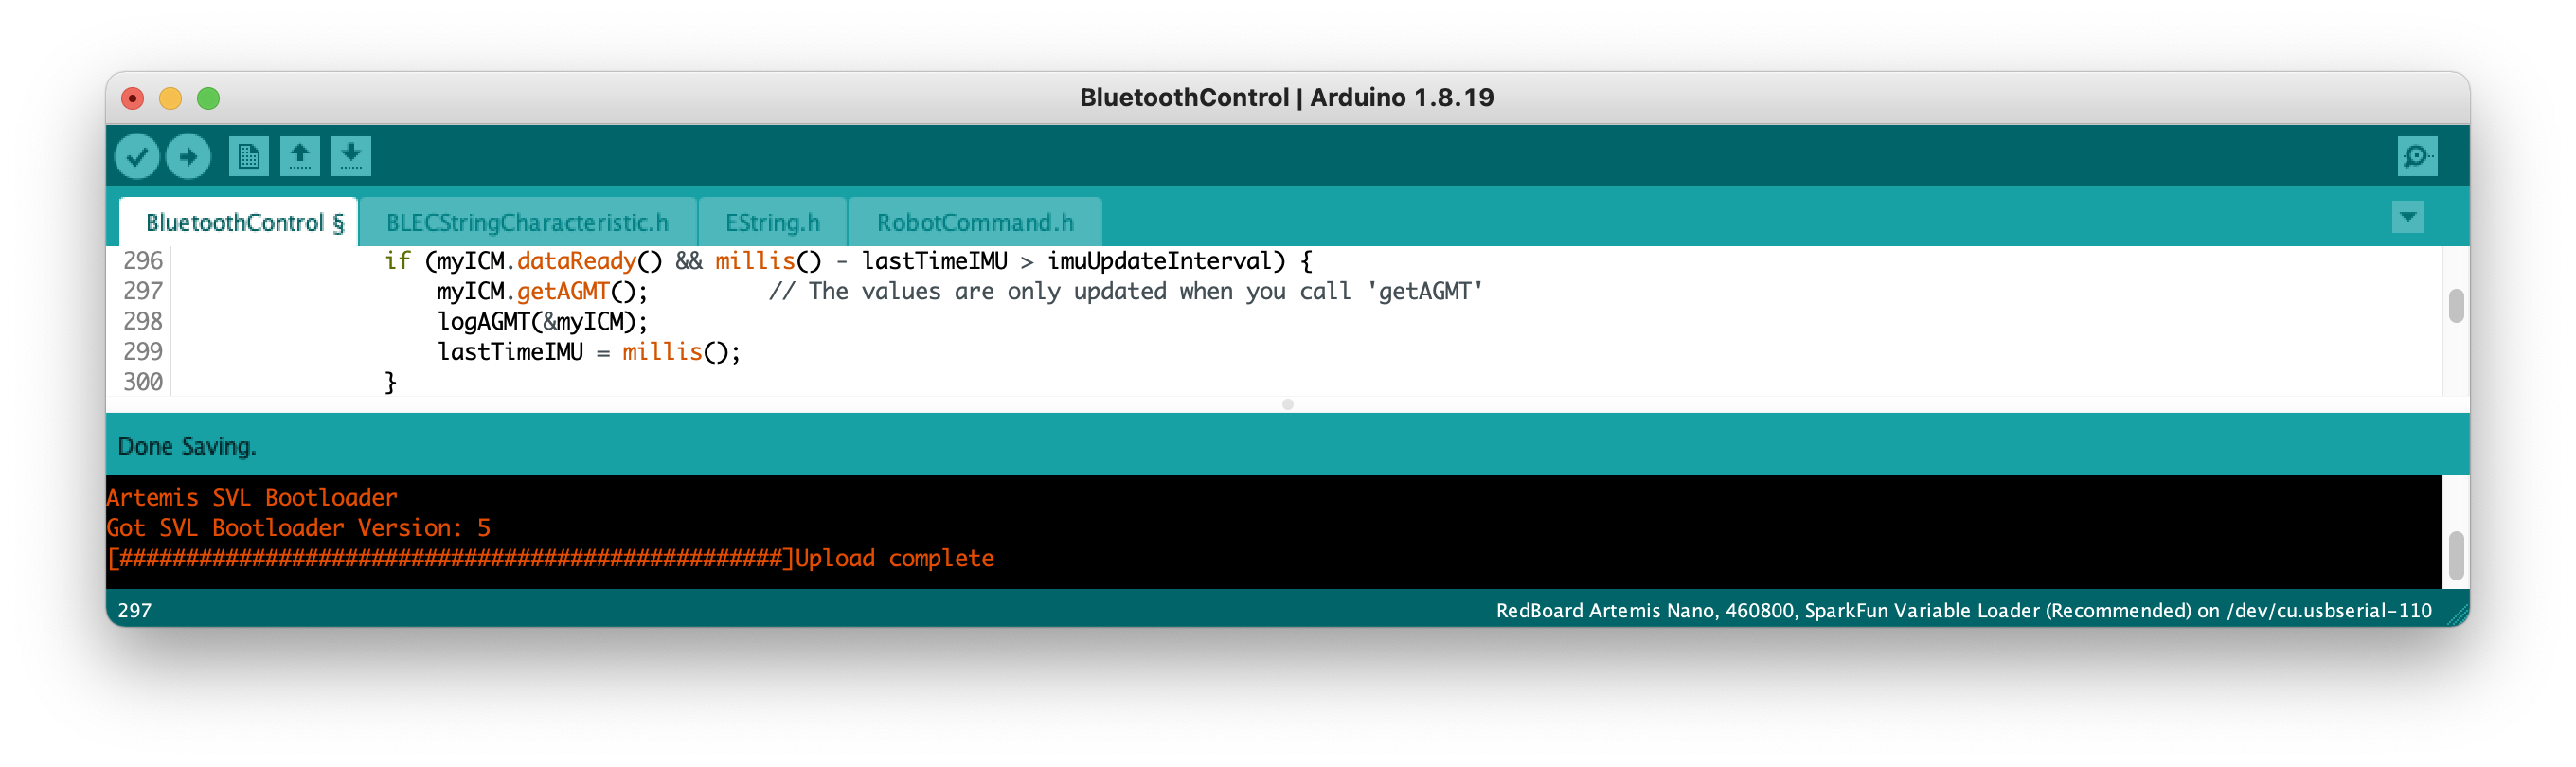The image size is (2576, 767).
Task: Click the cursor line indicator '297' in status bar
Action: (135, 610)
